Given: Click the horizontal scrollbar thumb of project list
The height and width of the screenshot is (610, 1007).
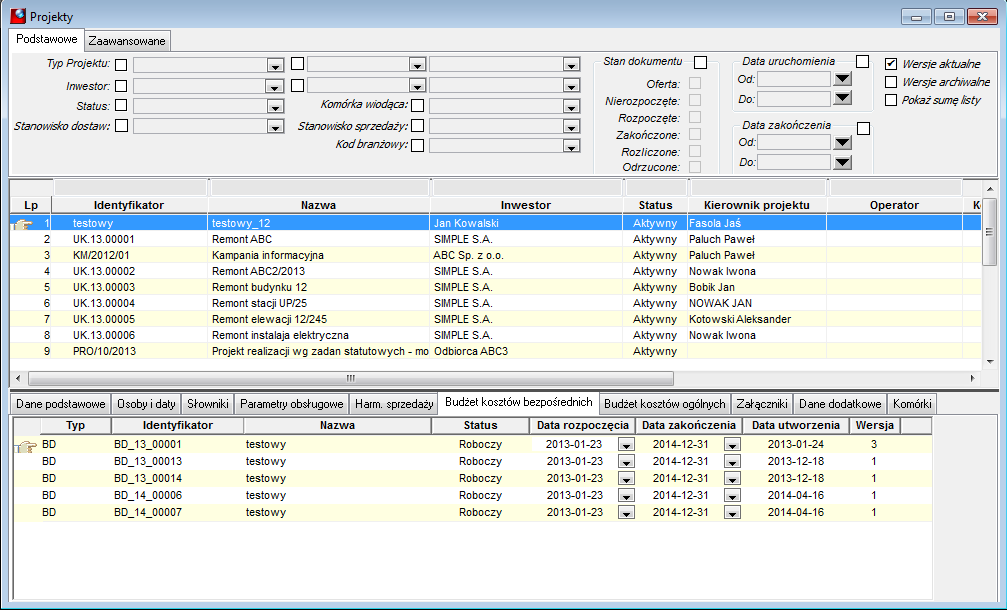Looking at the screenshot, I should [351, 378].
